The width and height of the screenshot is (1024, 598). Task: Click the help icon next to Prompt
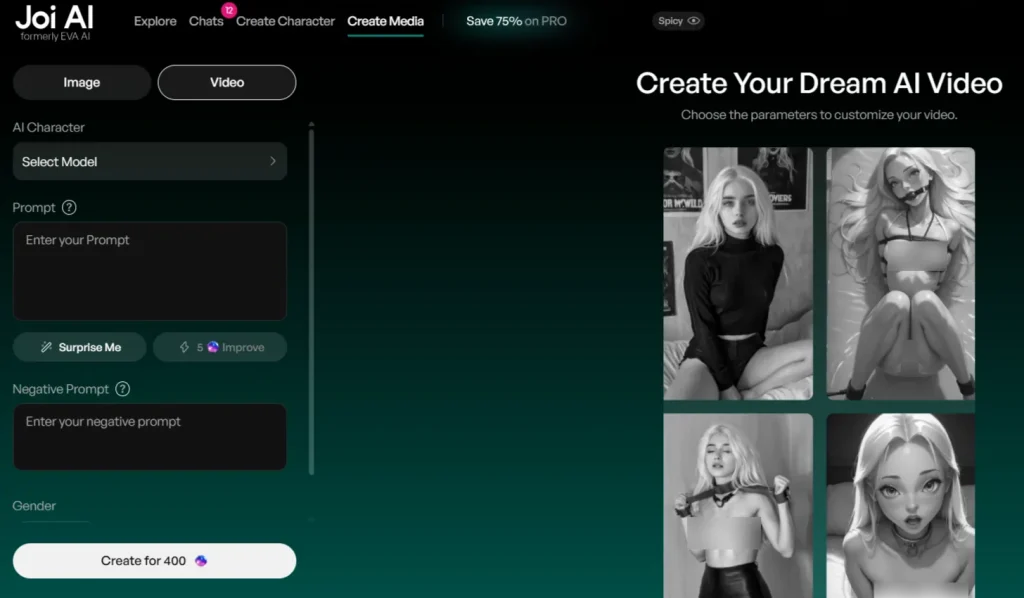tap(69, 208)
